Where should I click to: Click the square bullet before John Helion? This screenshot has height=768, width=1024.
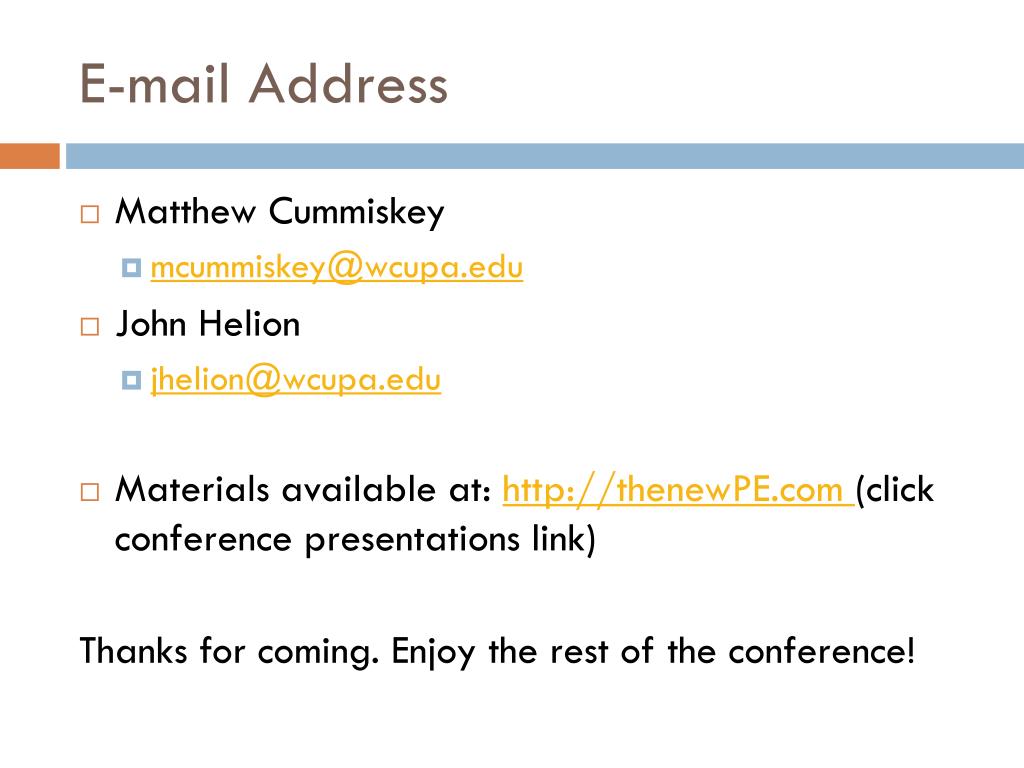90,327
